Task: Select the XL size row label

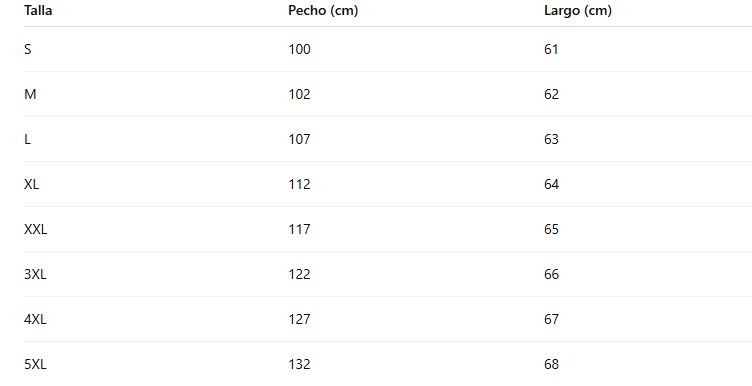Action: 32,185
